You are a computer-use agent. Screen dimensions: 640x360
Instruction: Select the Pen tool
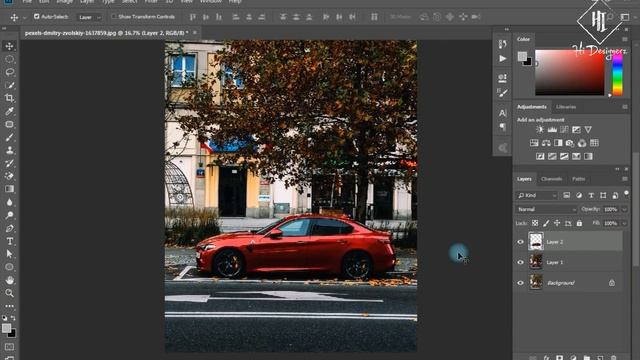tap(9, 228)
